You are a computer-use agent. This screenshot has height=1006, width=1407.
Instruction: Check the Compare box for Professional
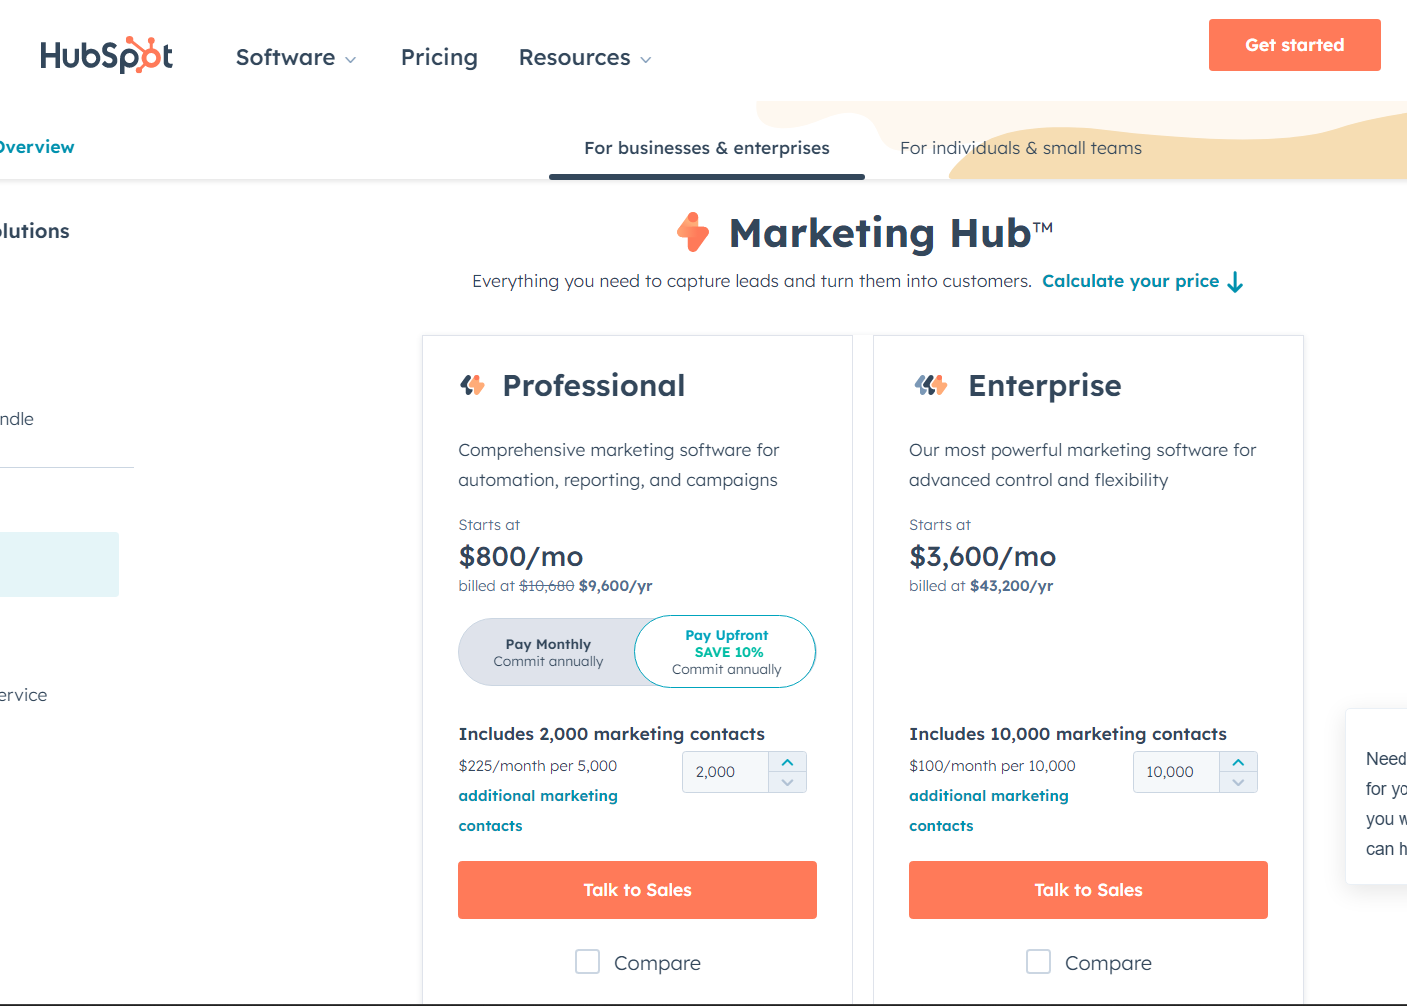click(588, 962)
